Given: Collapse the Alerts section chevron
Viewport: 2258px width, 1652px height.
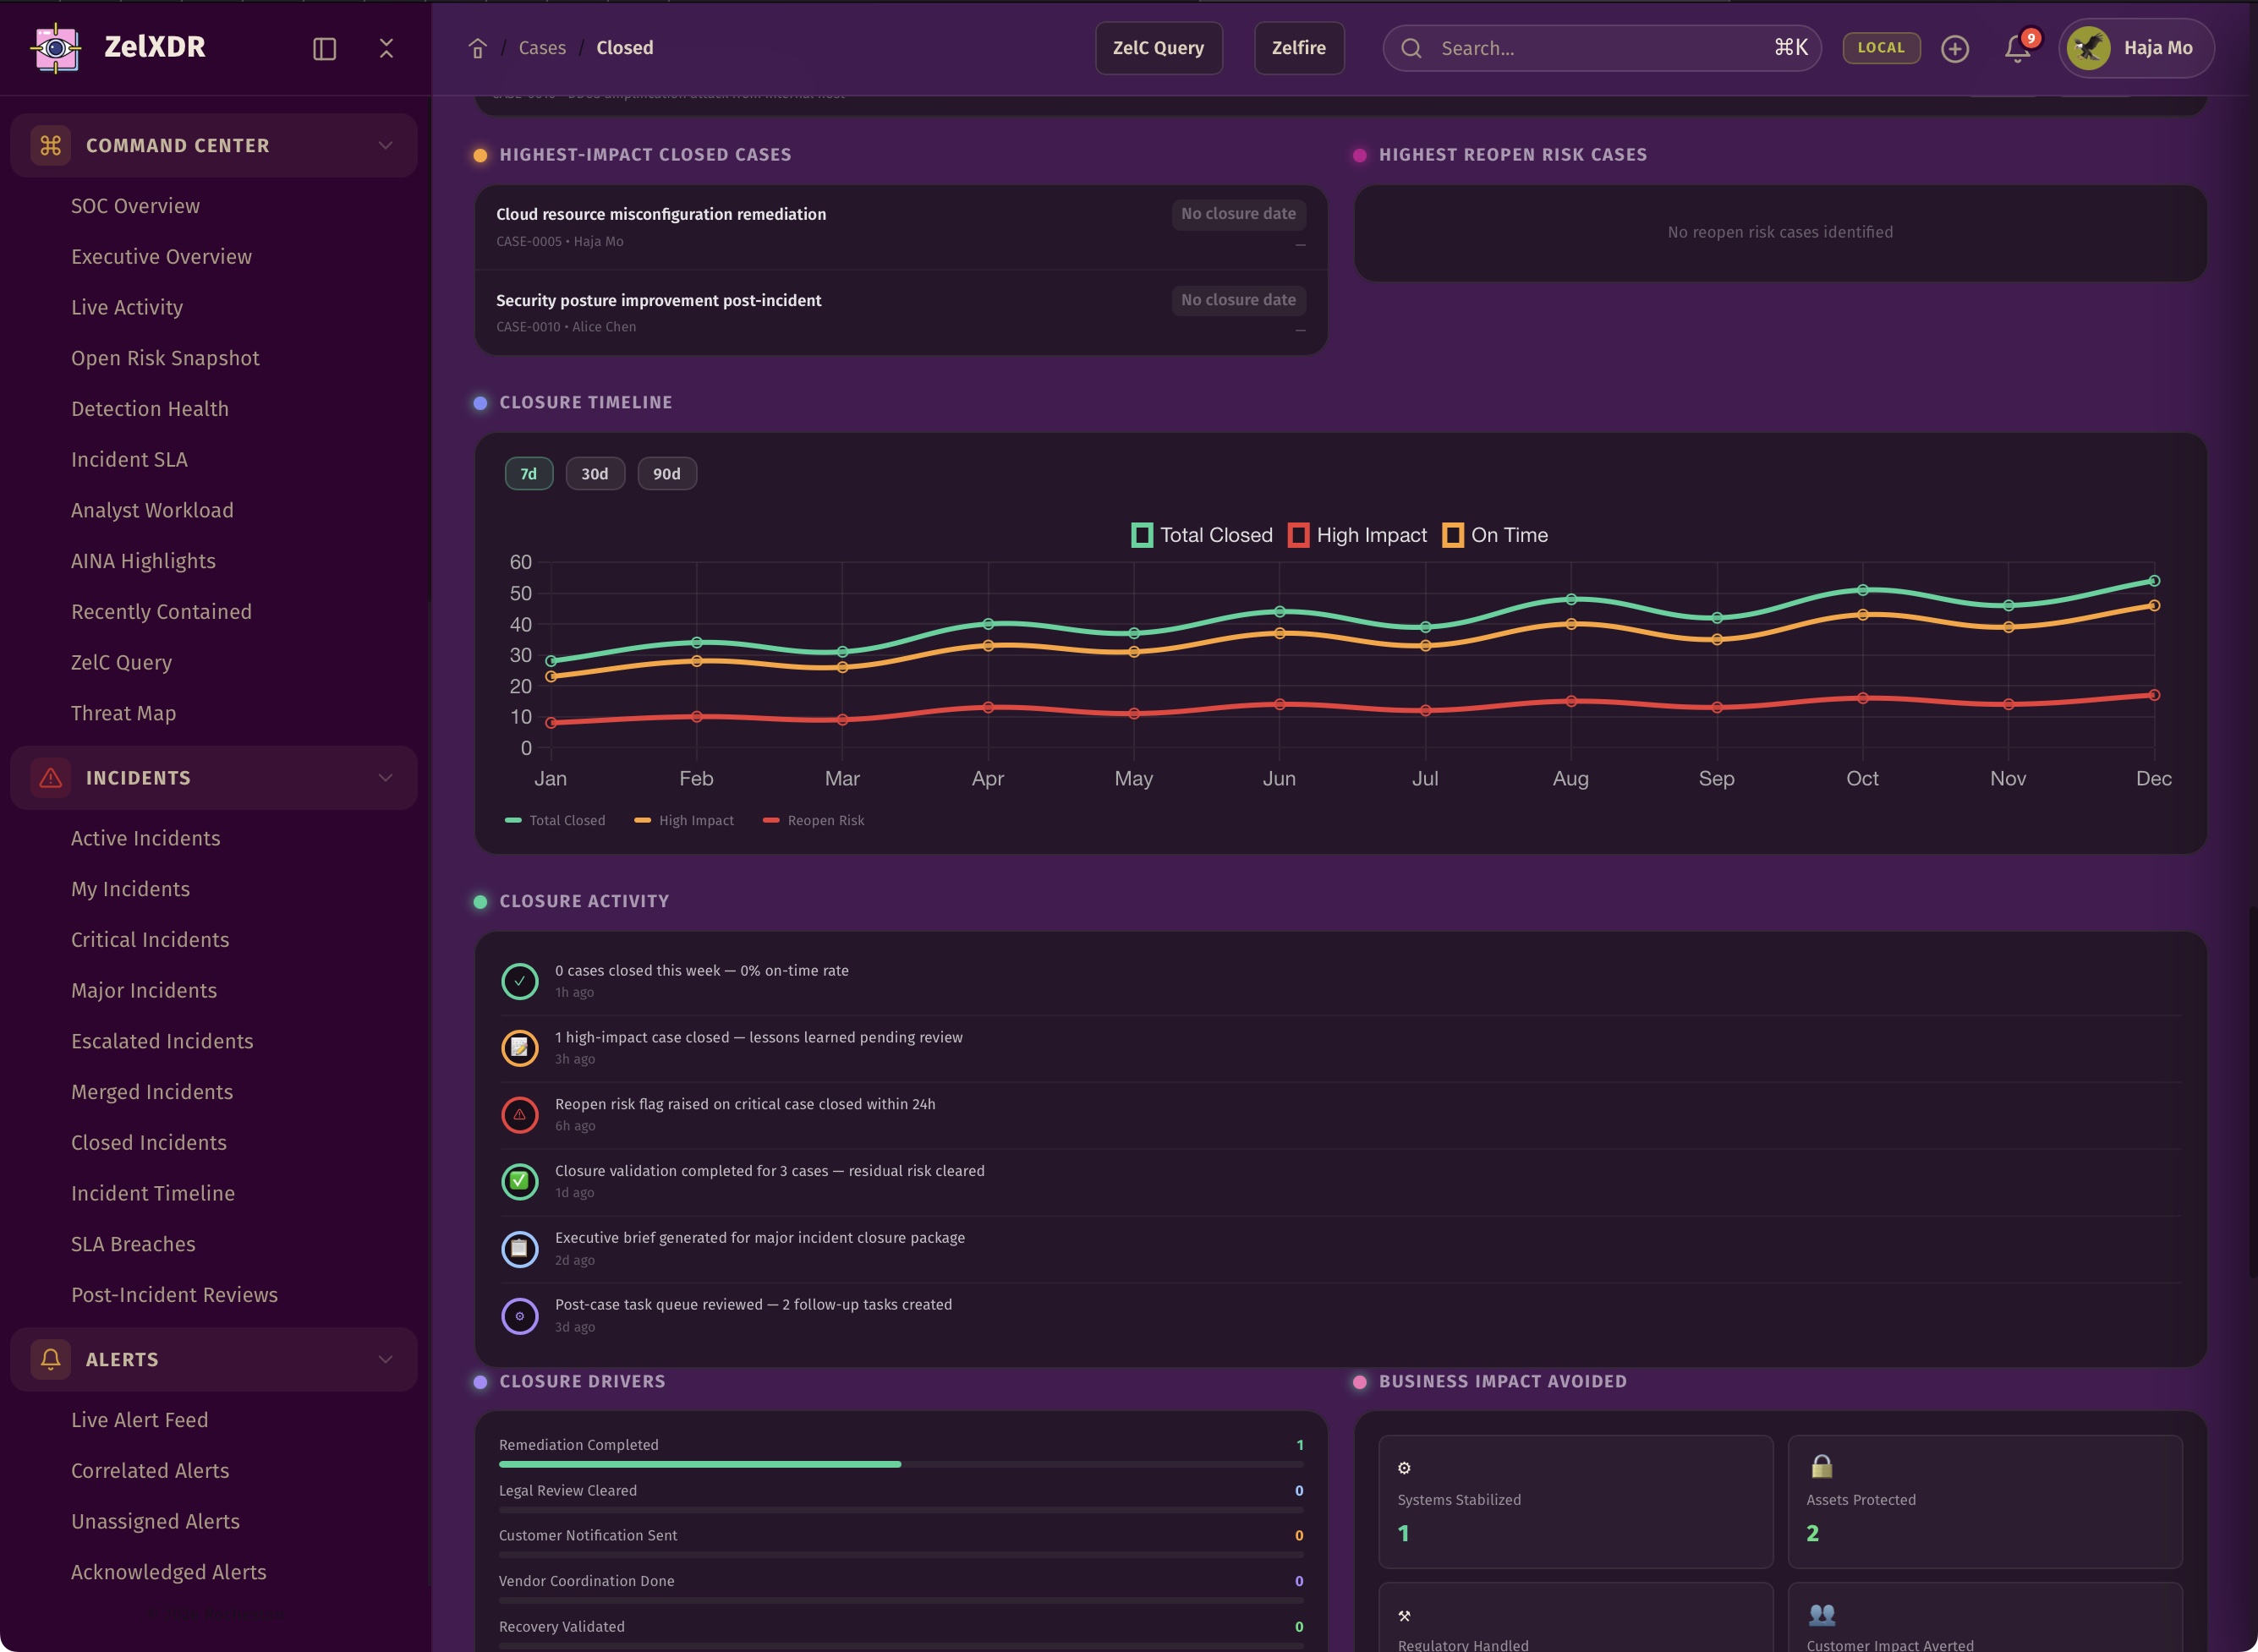Looking at the screenshot, I should pos(385,1359).
